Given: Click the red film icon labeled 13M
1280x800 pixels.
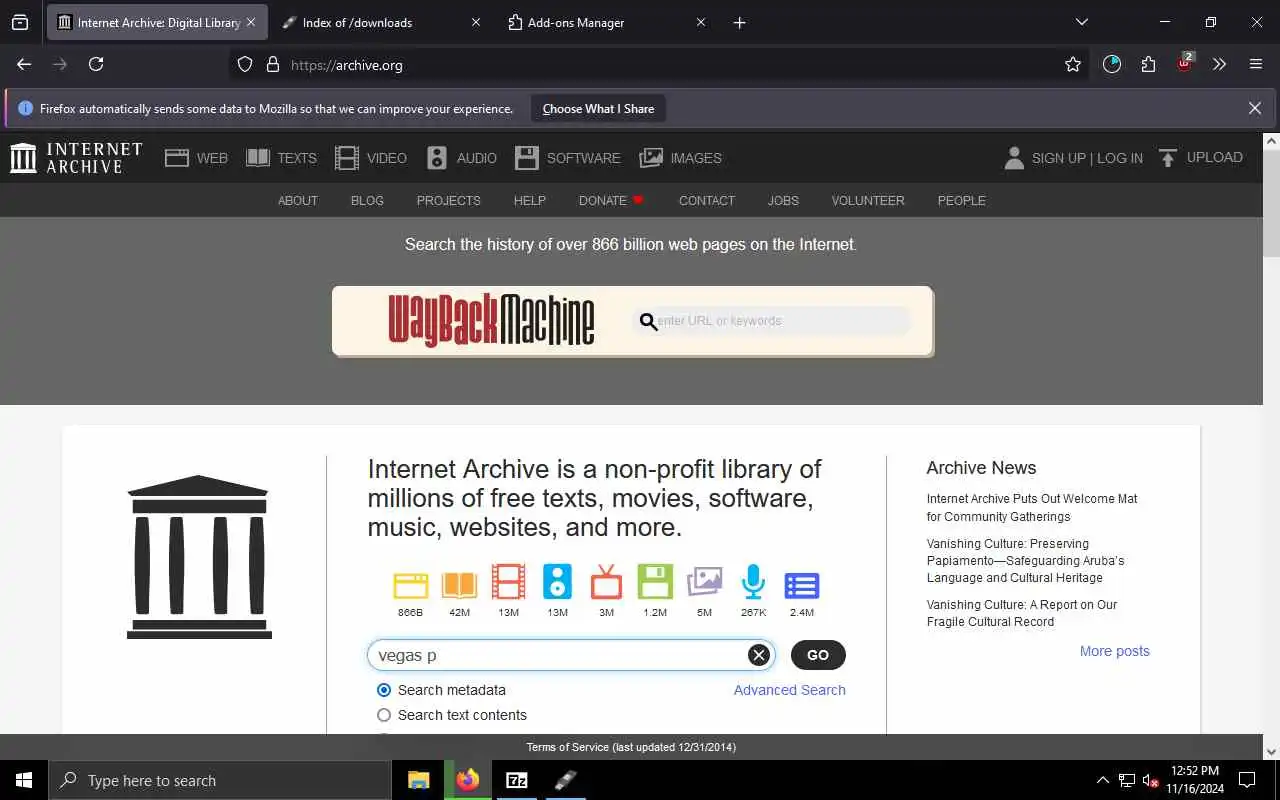Looking at the screenshot, I should coord(508,582).
